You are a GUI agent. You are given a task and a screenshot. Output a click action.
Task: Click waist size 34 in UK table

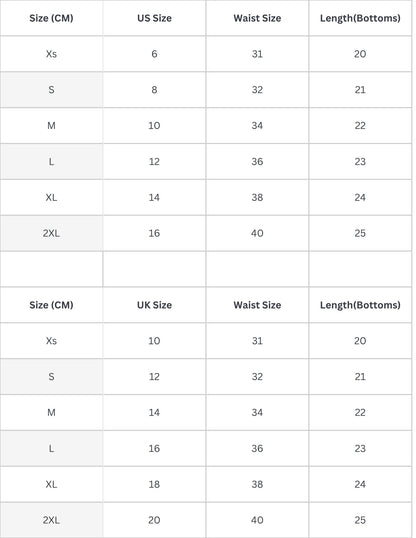[x=257, y=412]
